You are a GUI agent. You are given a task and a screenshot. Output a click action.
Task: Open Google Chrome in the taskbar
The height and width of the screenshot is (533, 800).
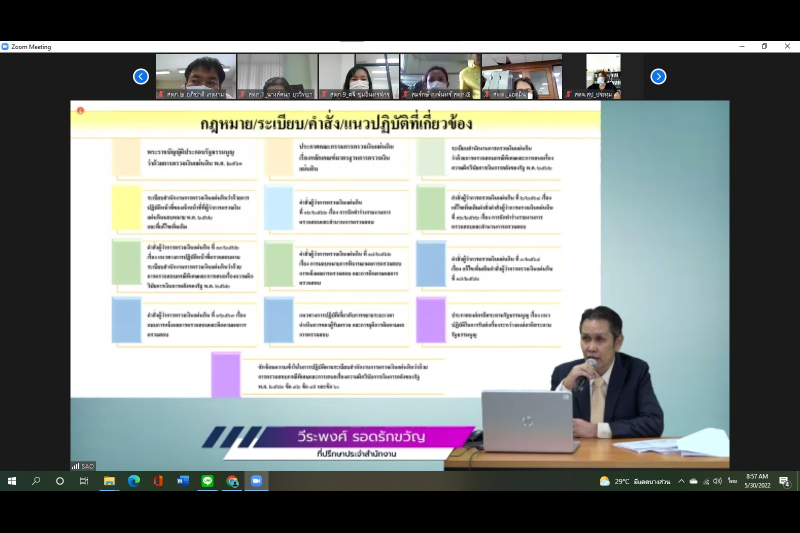(x=232, y=481)
